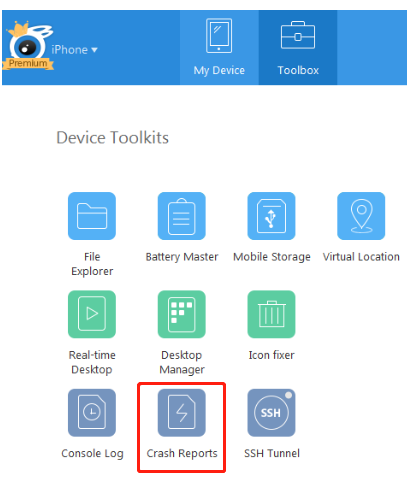Click the Desktop Manager label text
Viewport: 407px width, 502px height.
[182, 362]
